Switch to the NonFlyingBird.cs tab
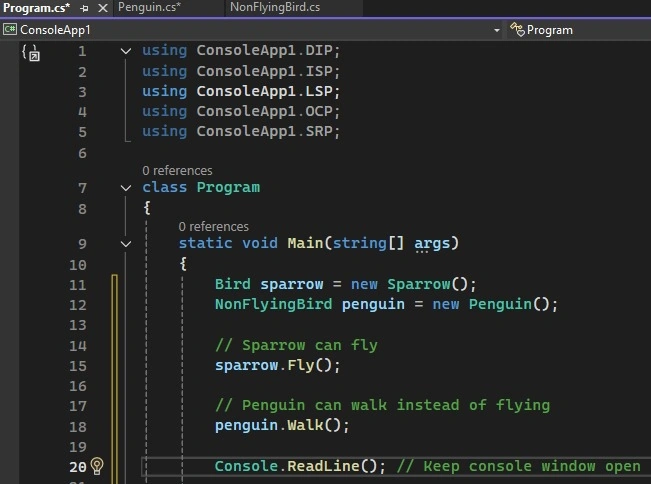The image size is (651, 484). coord(275,7)
